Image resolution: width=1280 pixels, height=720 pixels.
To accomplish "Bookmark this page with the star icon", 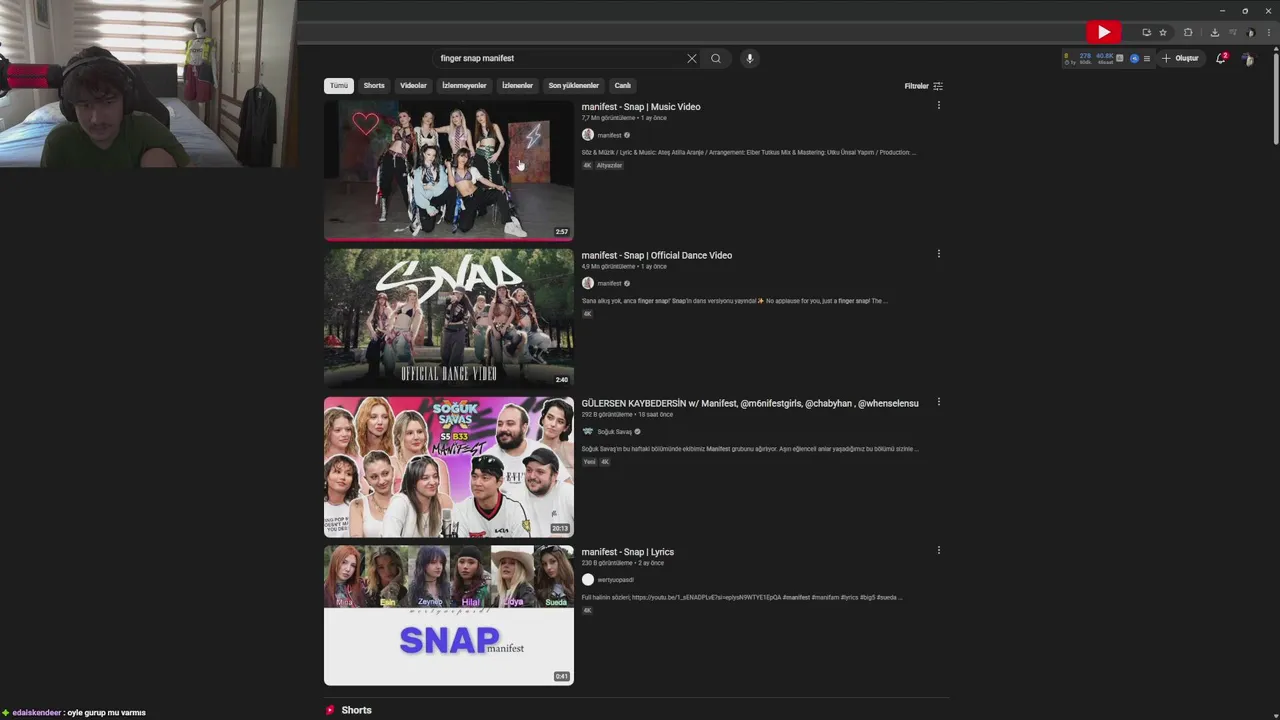I will point(1163,32).
